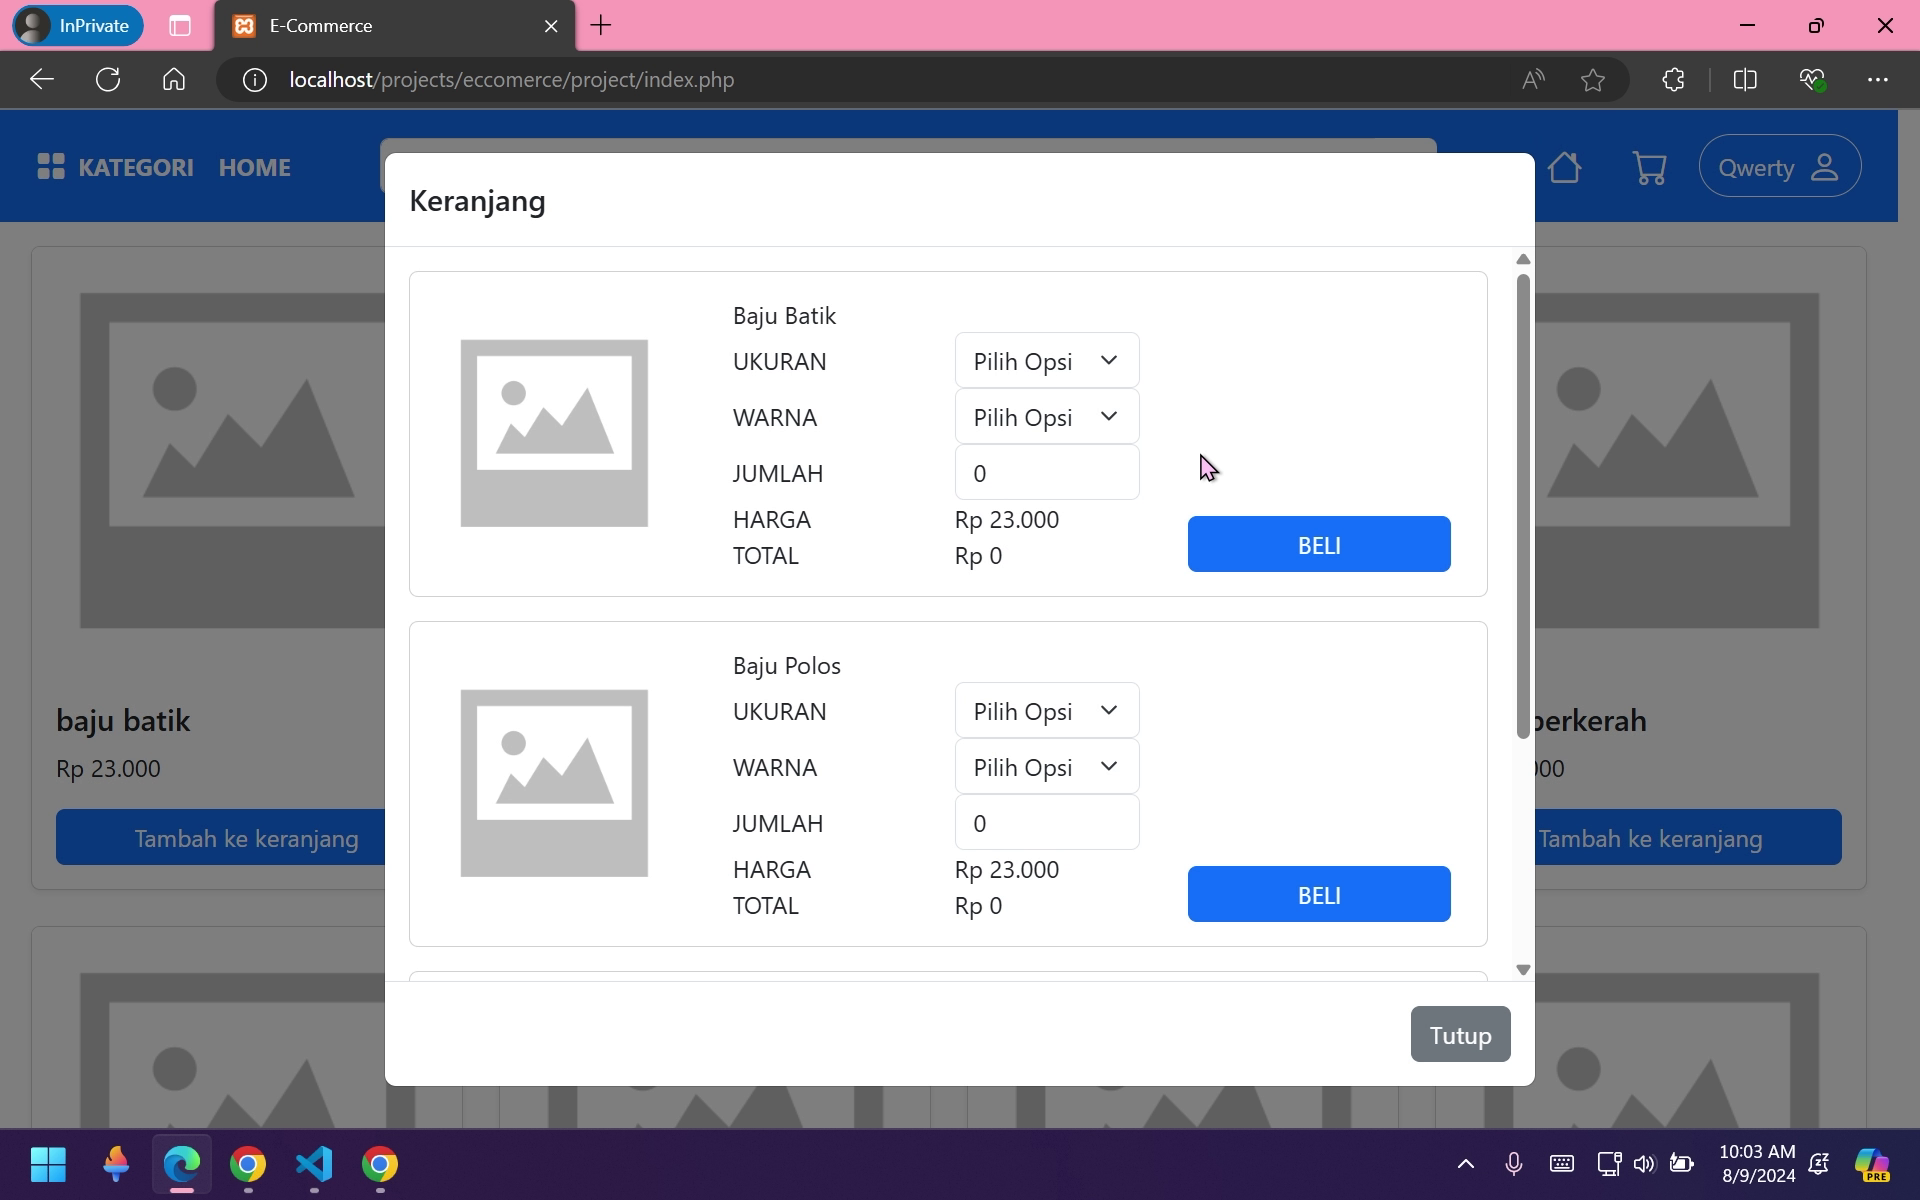1920x1200 pixels.
Task: Open the battery status tray icon
Action: tap(1682, 1164)
